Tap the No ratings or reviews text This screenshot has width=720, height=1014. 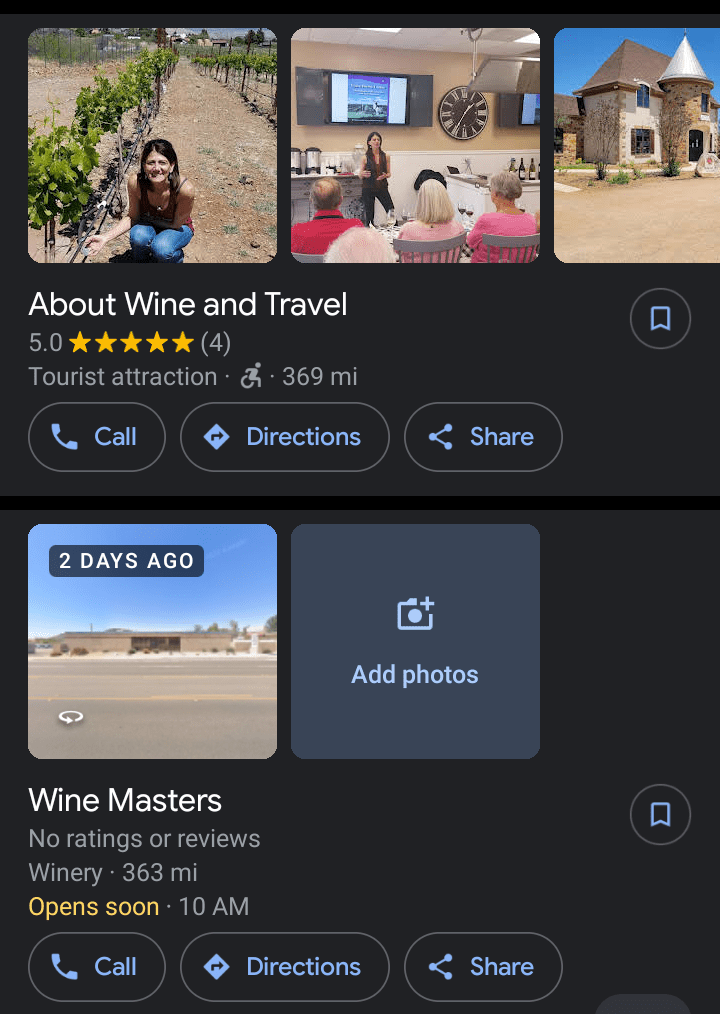coord(144,839)
